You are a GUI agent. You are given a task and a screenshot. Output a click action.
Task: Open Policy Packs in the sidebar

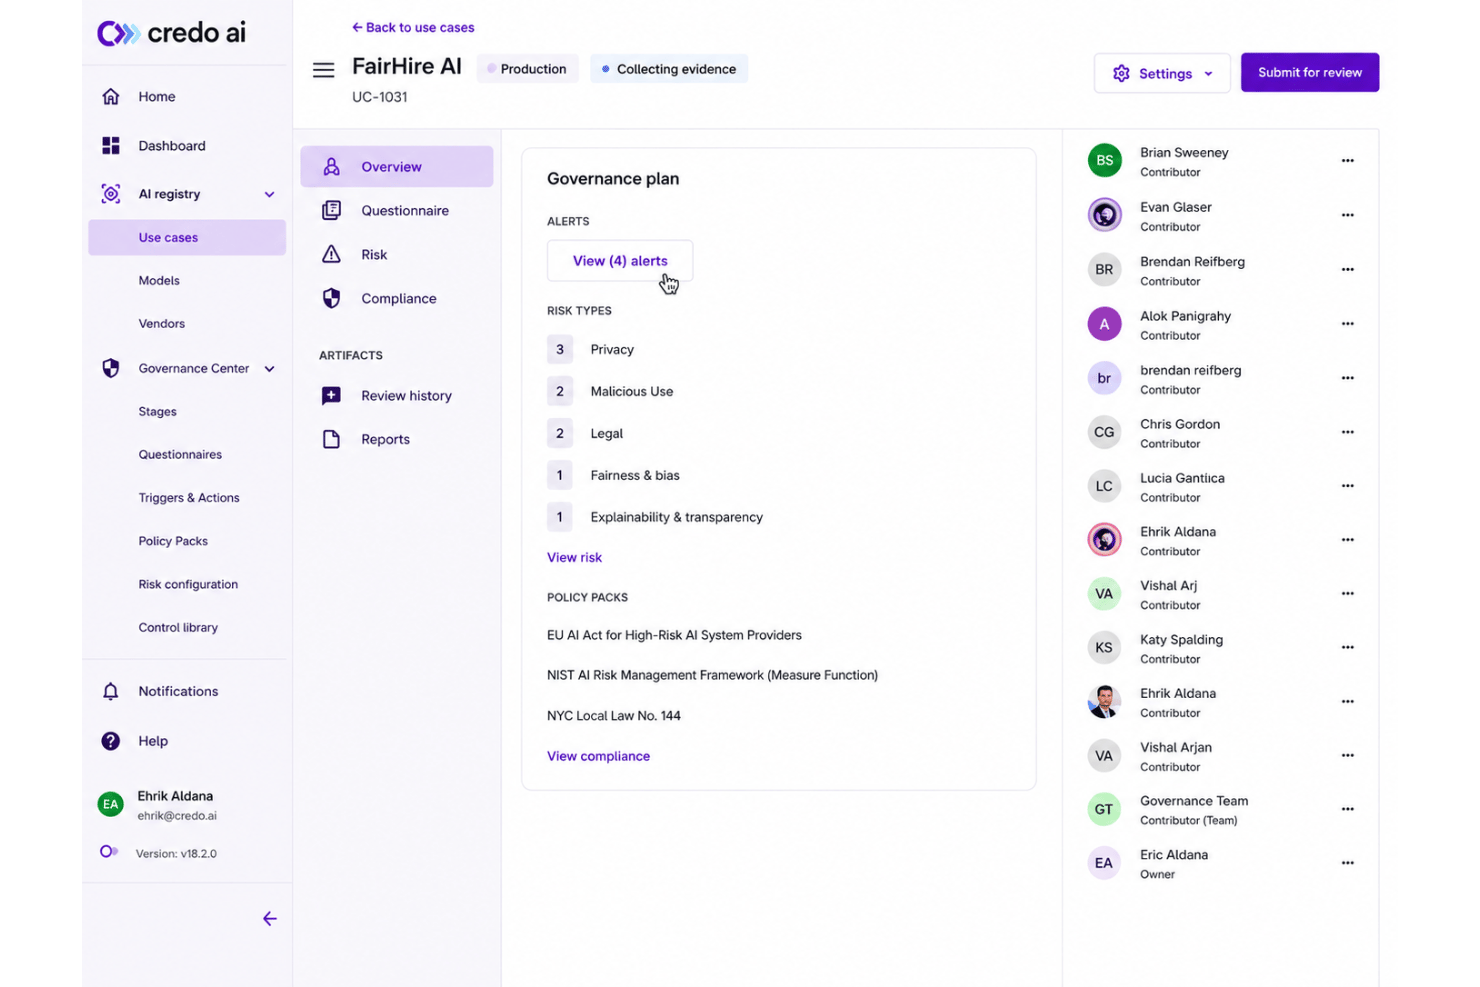[173, 541]
